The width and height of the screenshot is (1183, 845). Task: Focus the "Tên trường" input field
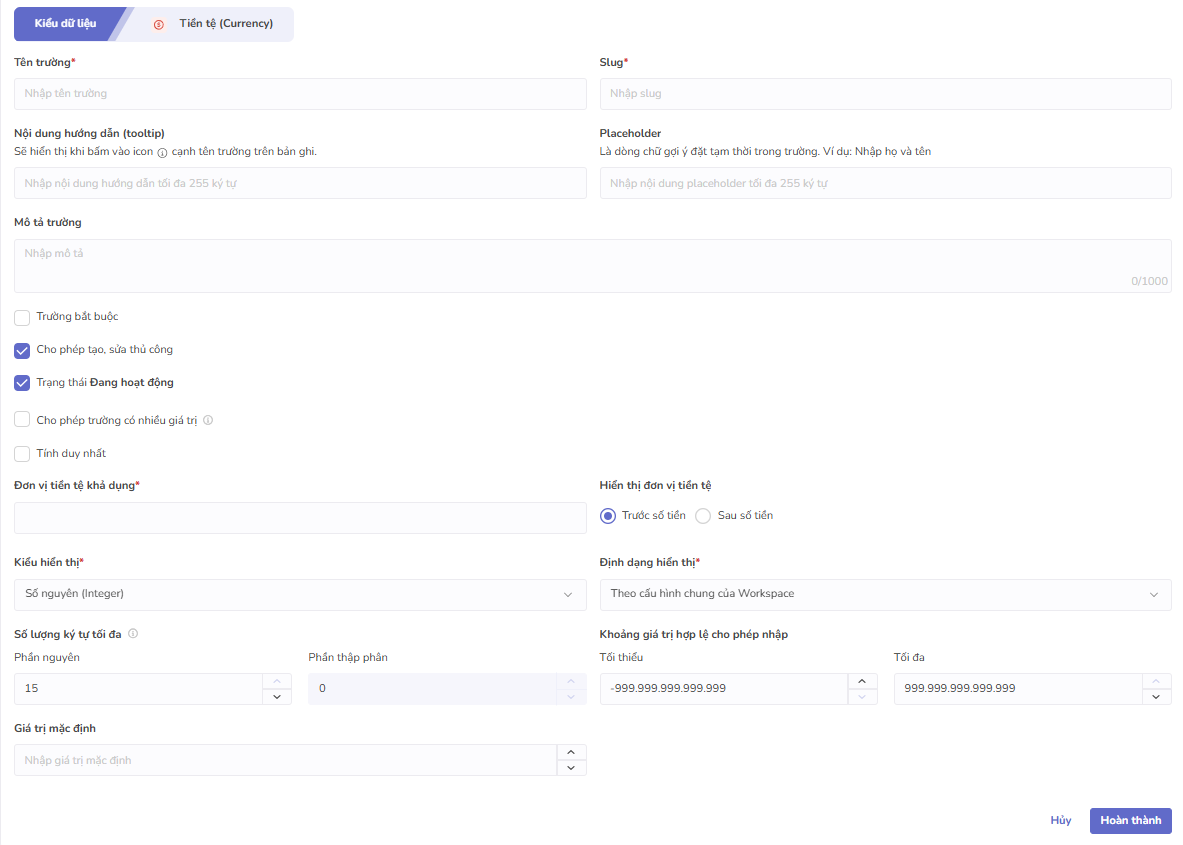coord(300,94)
